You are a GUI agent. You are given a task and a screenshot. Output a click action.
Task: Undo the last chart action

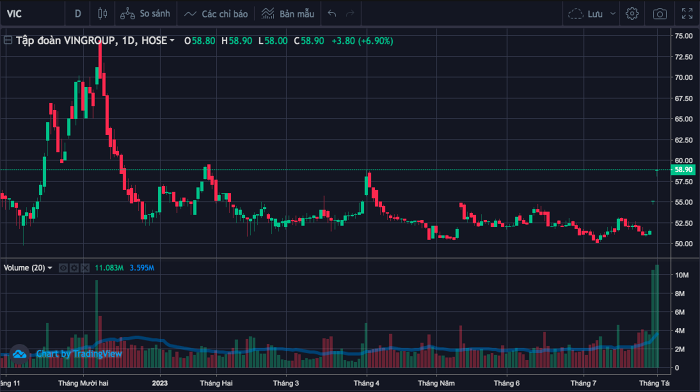[x=332, y=14]
